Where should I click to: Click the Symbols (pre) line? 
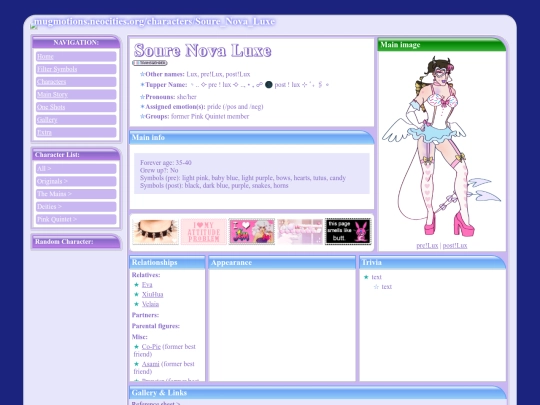click(x=243, y=178)
